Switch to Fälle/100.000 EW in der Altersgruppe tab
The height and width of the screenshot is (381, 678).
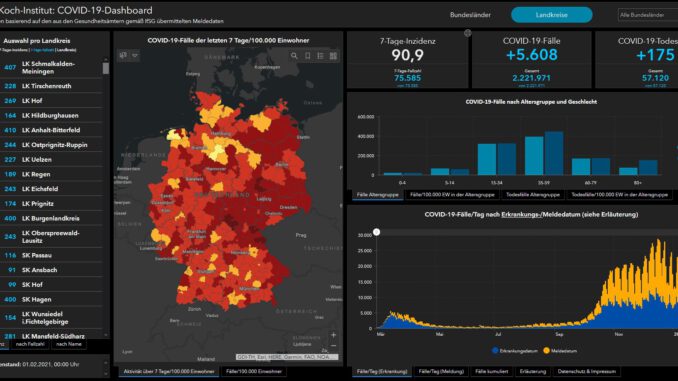coord(452,195)
